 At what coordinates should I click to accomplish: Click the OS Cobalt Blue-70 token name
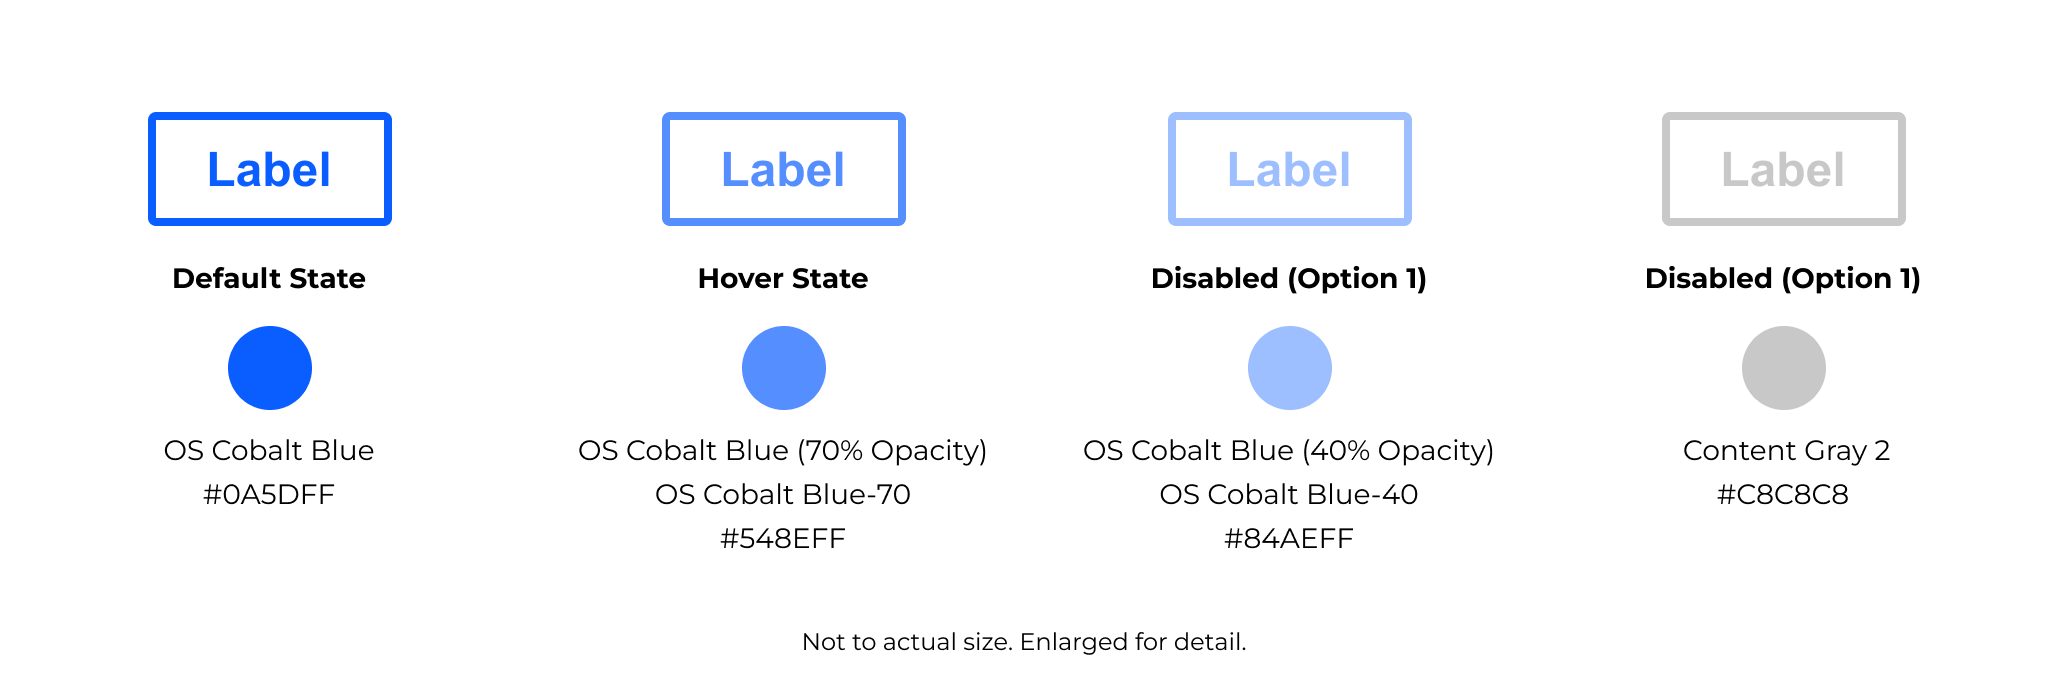[x=783, y=494]
